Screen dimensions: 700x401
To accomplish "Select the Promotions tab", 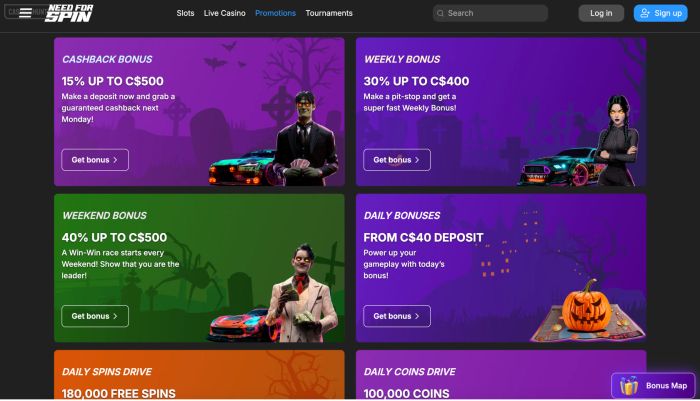I will pyautogui.click(x=275, y=13).
